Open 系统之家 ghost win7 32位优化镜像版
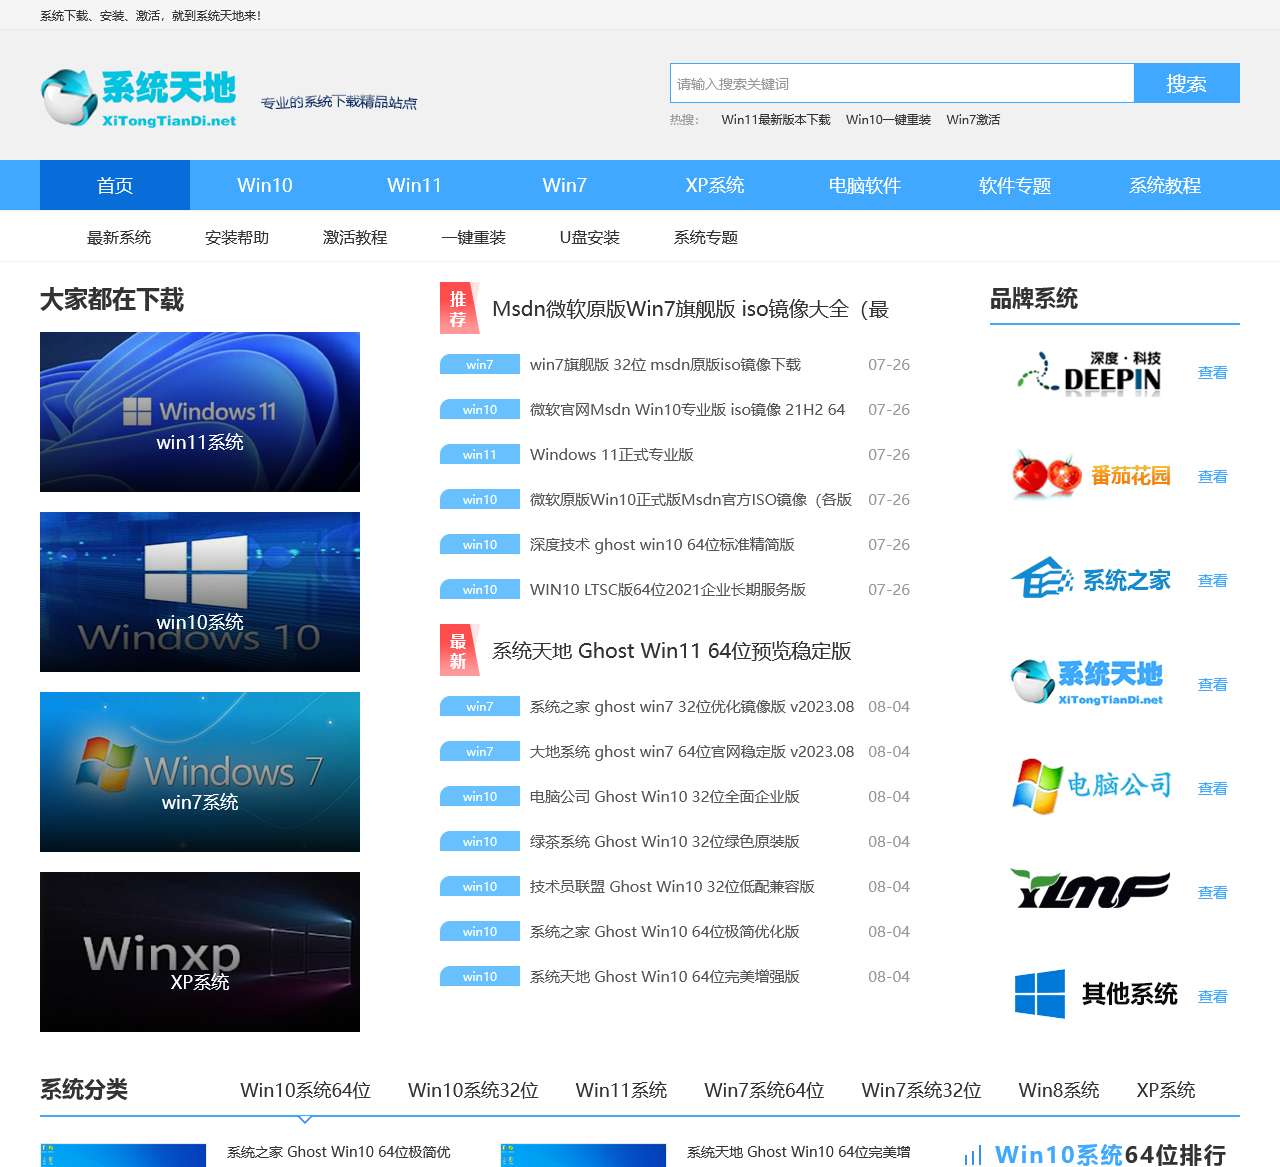 [x=692, y=707]
